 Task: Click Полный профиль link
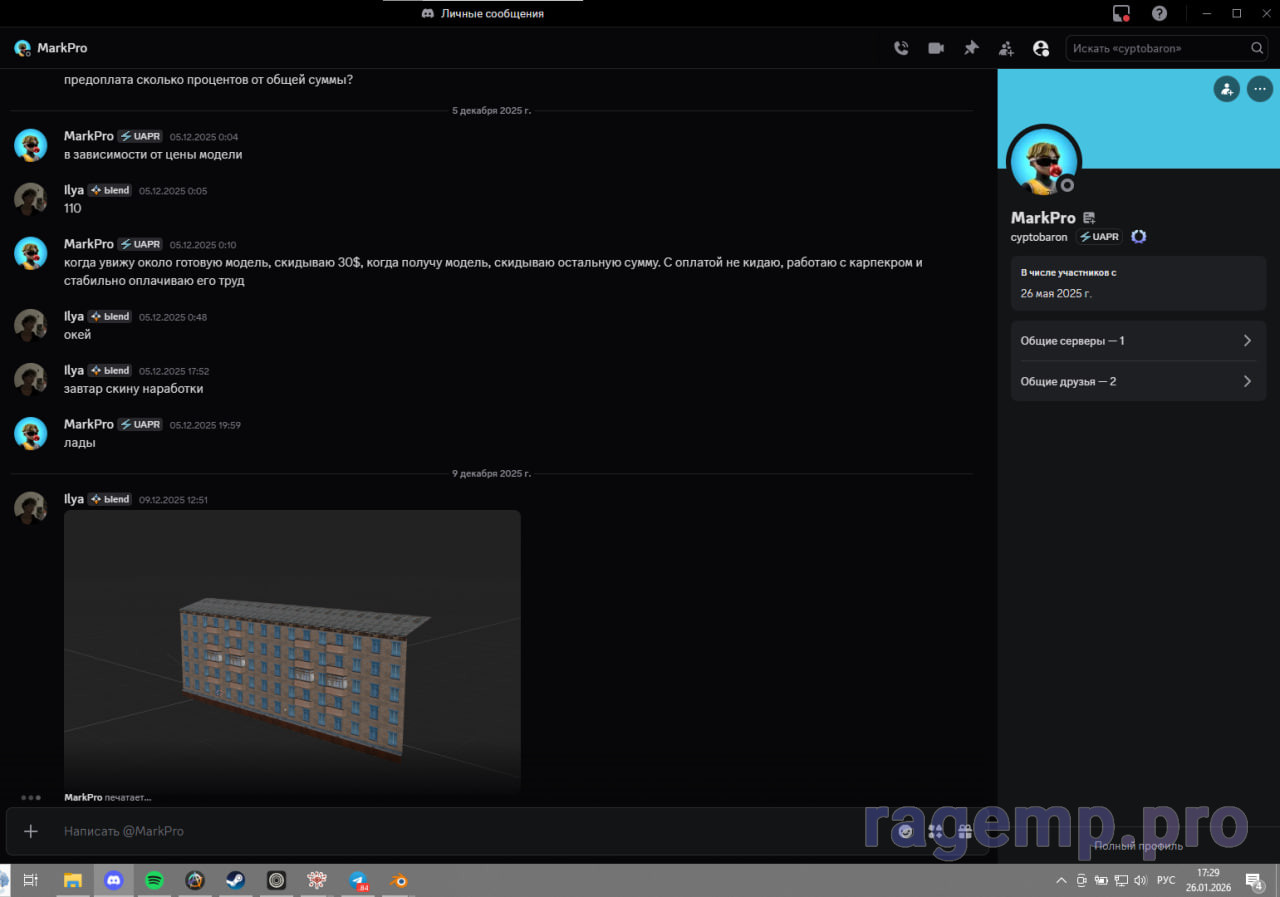(x=1138, y=846)
